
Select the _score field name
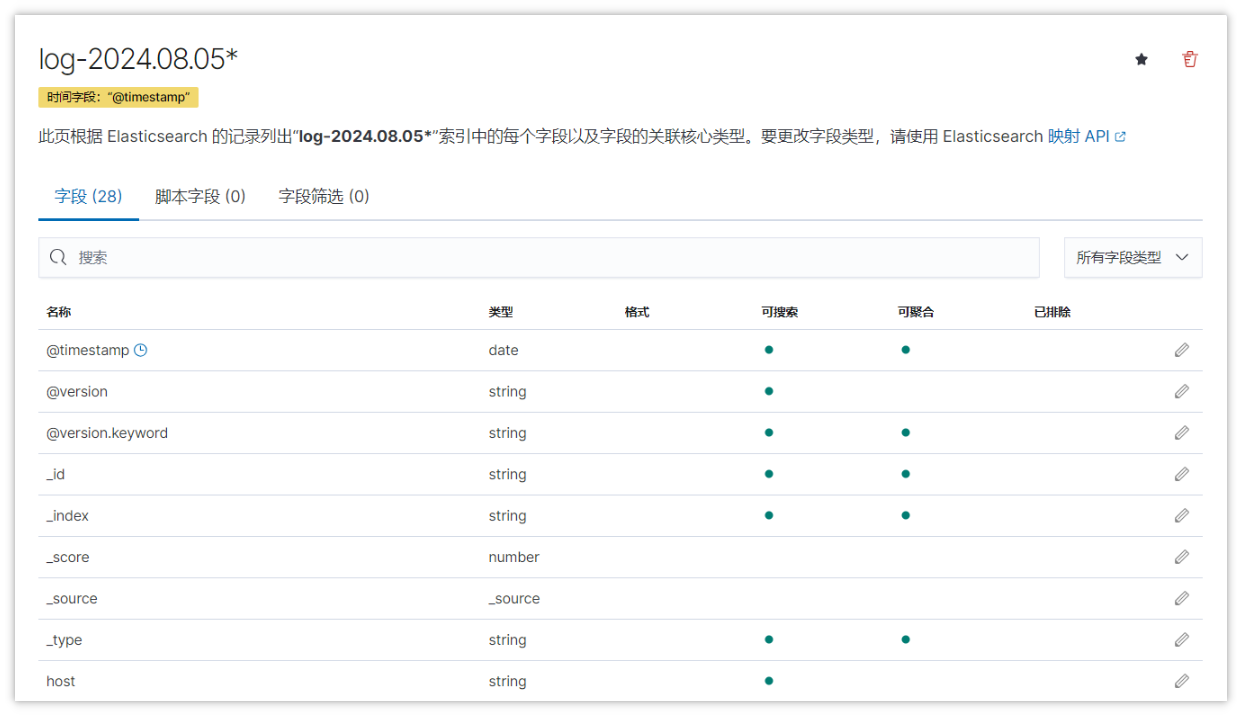click(x=68, y=557)
